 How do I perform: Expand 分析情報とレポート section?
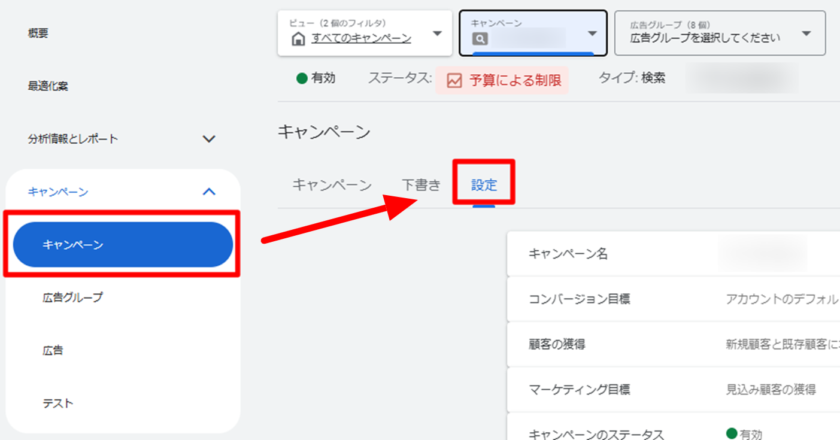pyautogui.click(x=209, y=139)
